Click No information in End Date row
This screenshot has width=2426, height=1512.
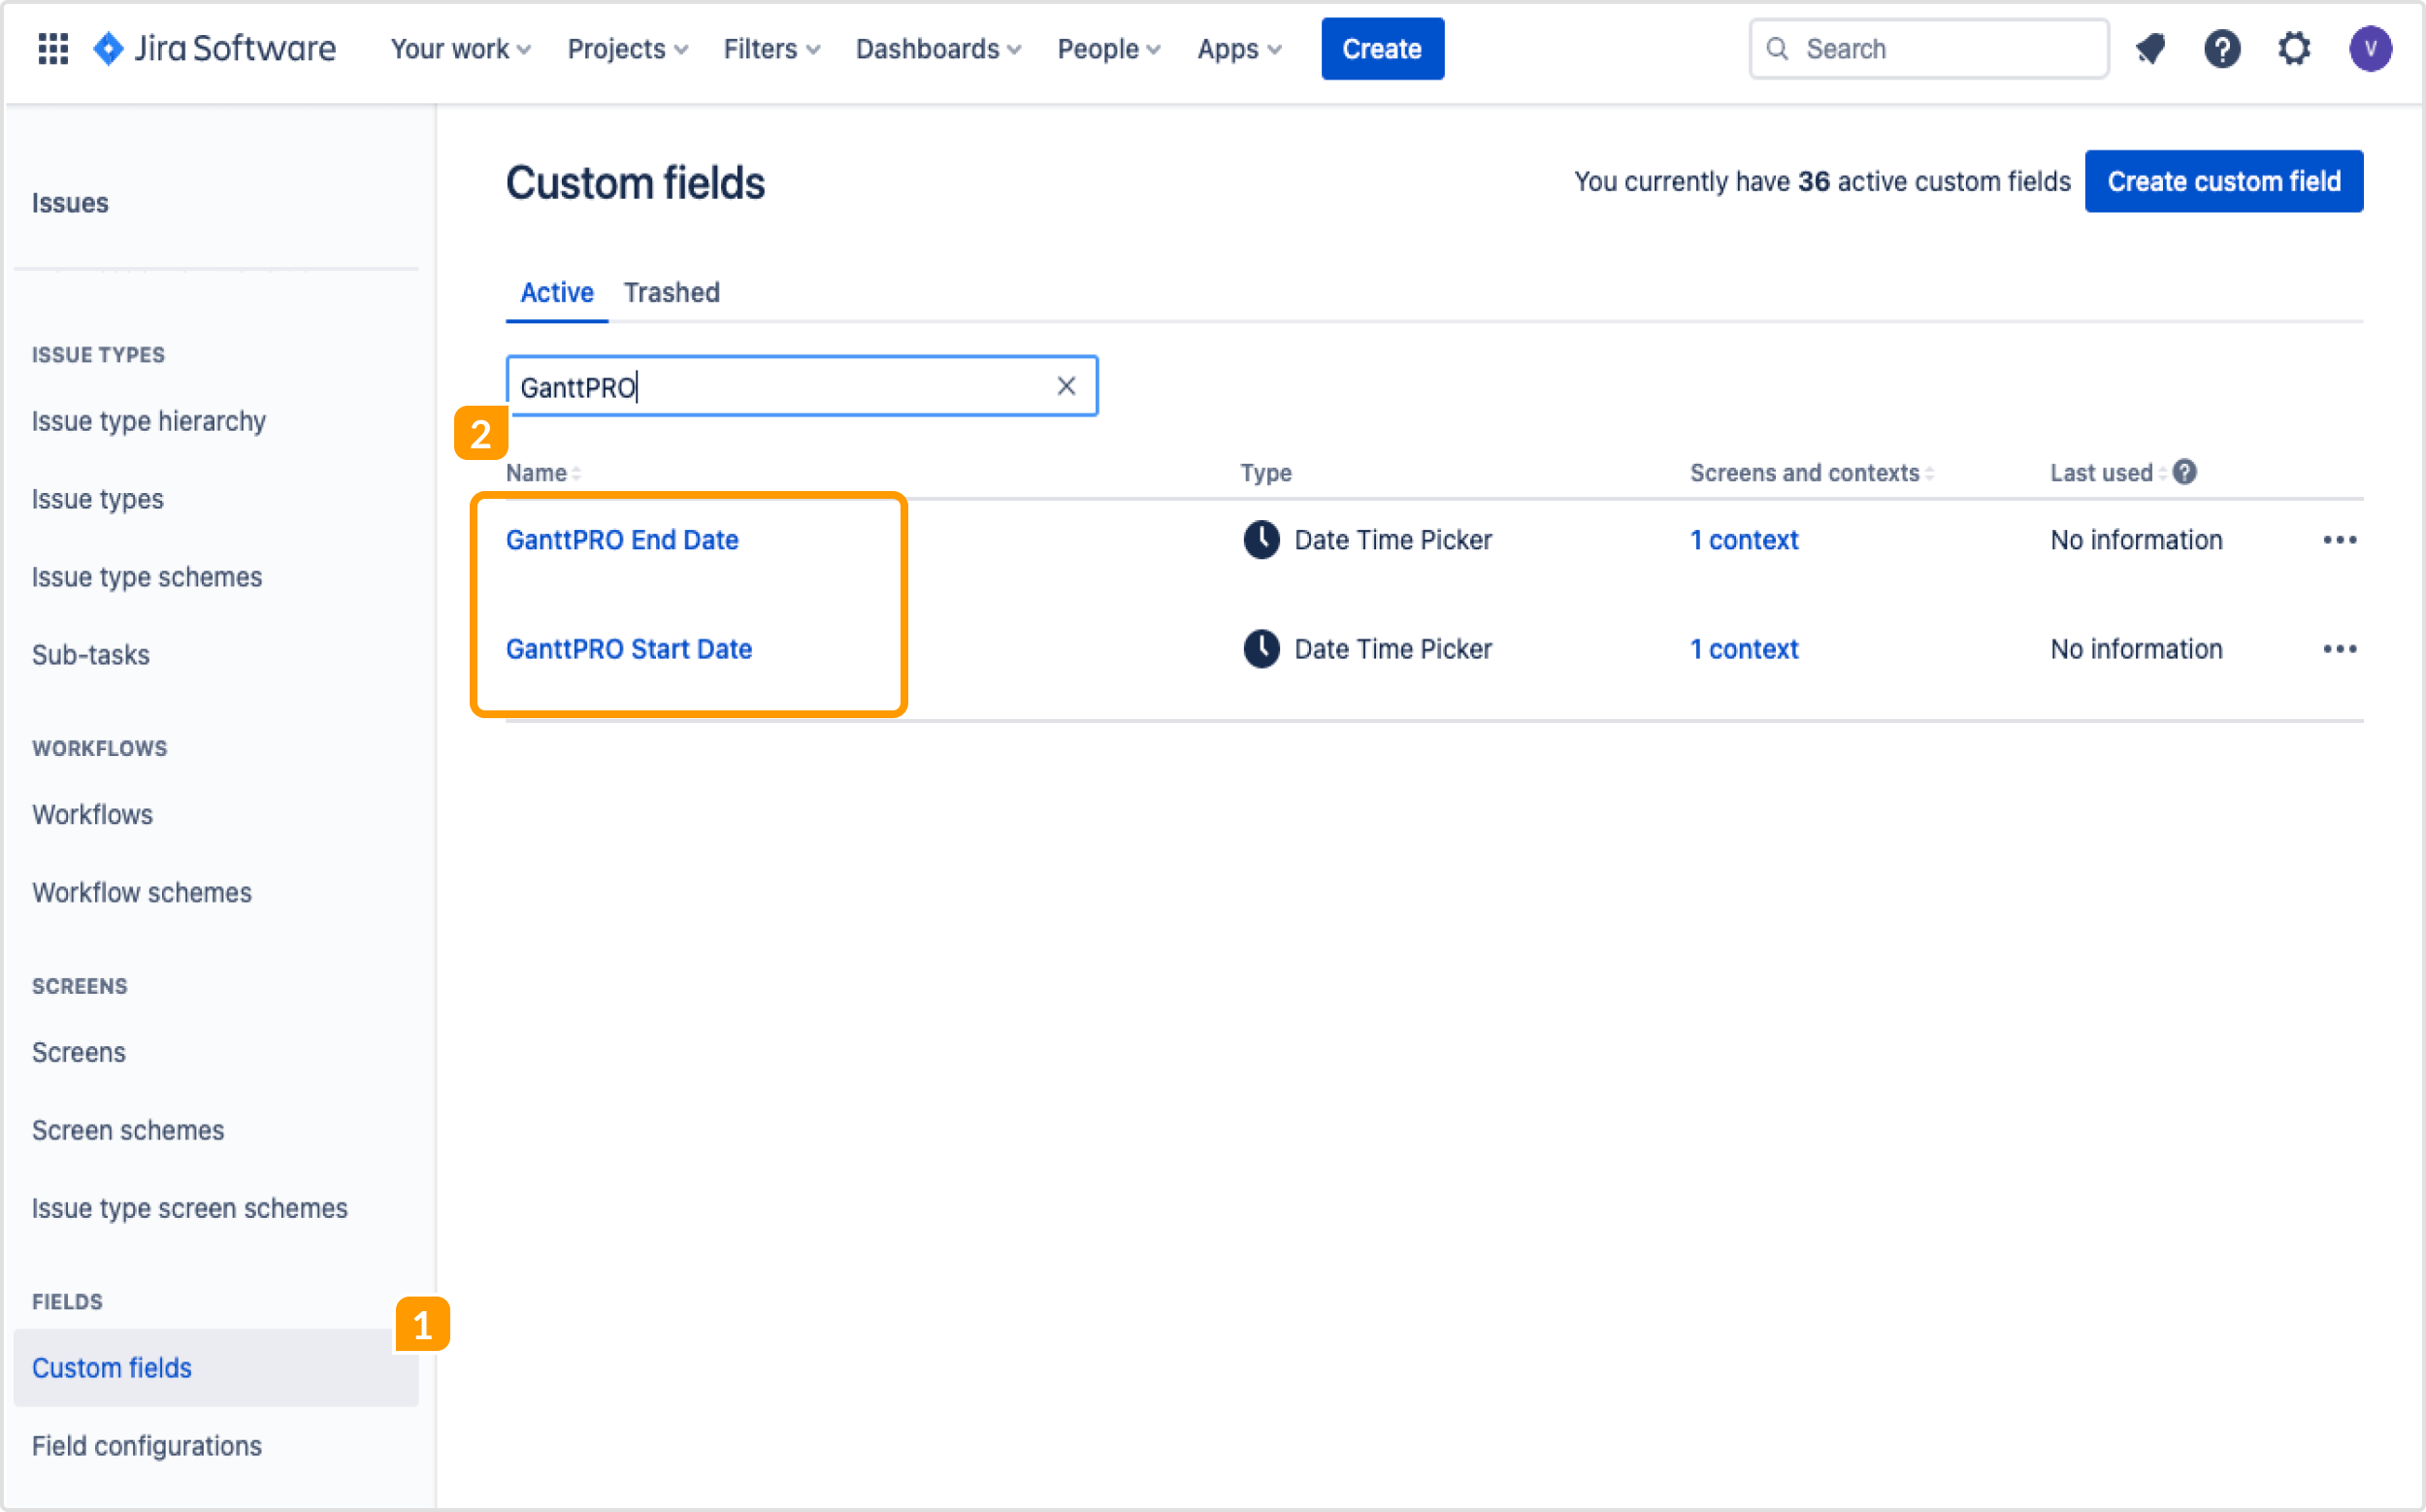2136,540
